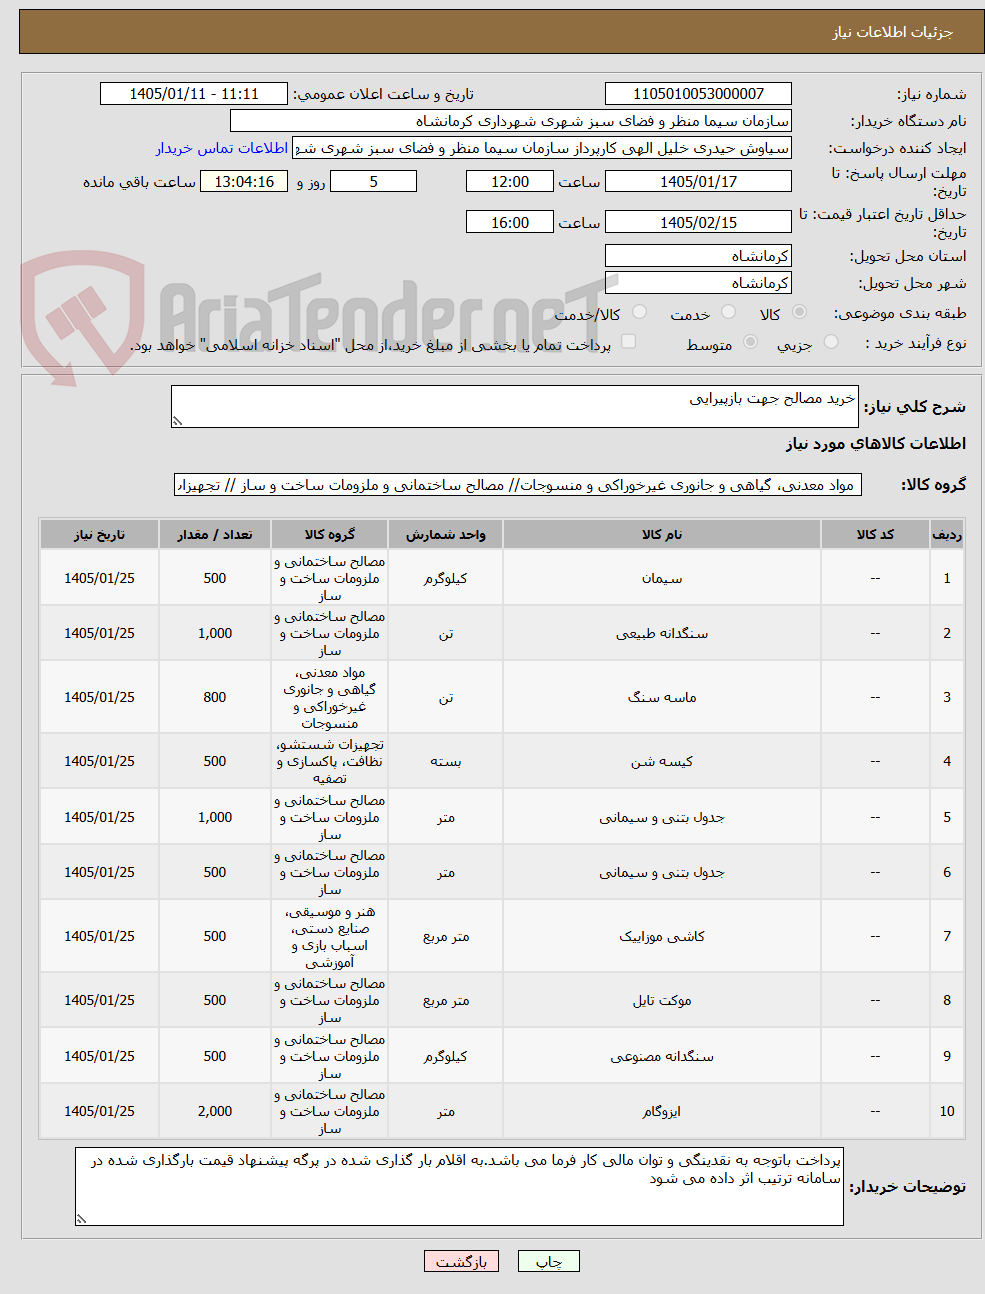Click the announcement date field 1405/01/11
Viewport: 985px width, 1294px height.
(194, 94)
